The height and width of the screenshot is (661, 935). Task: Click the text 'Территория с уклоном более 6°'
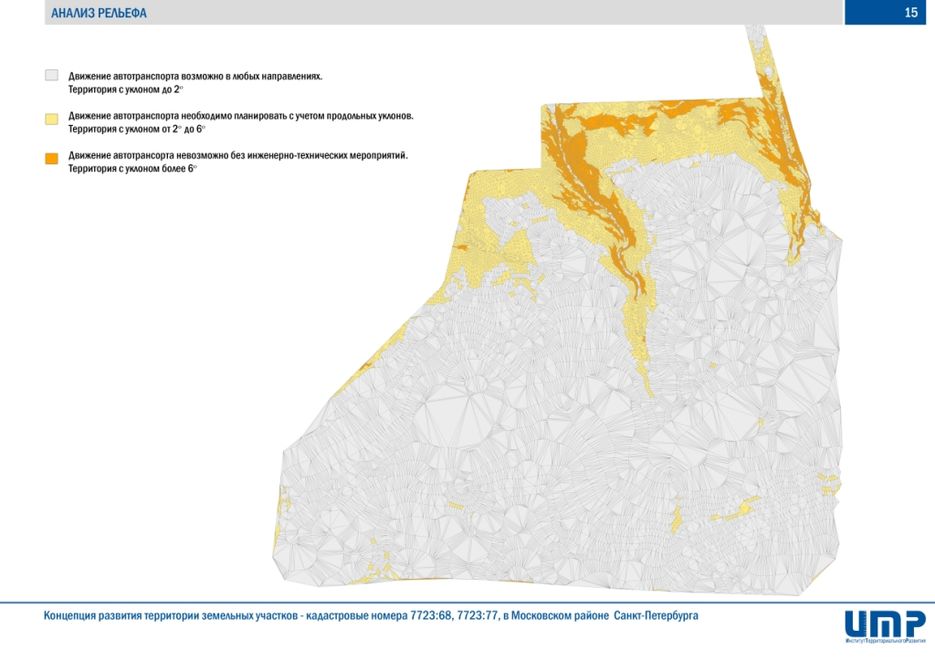click(133, 169)
